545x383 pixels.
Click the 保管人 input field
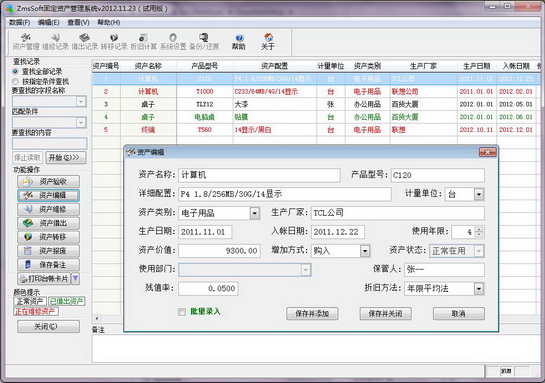[444, 270]
